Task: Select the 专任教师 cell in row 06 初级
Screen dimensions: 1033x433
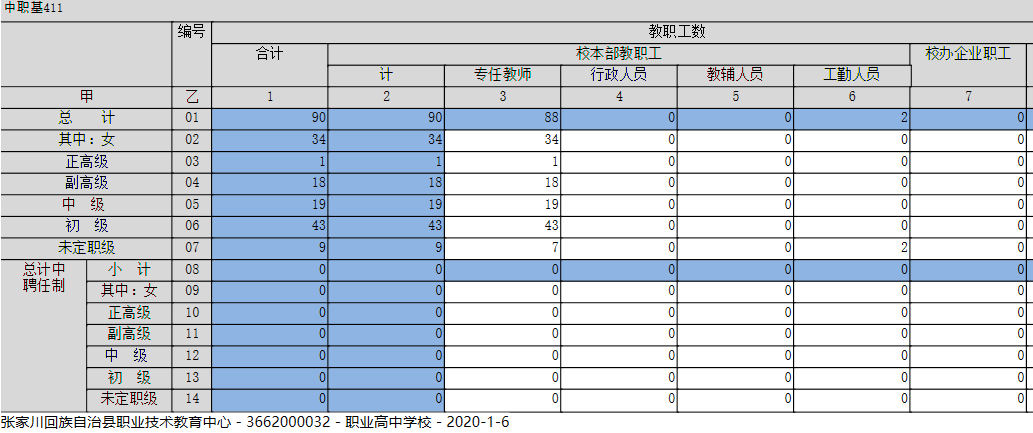Action: [x=502, y=226]
